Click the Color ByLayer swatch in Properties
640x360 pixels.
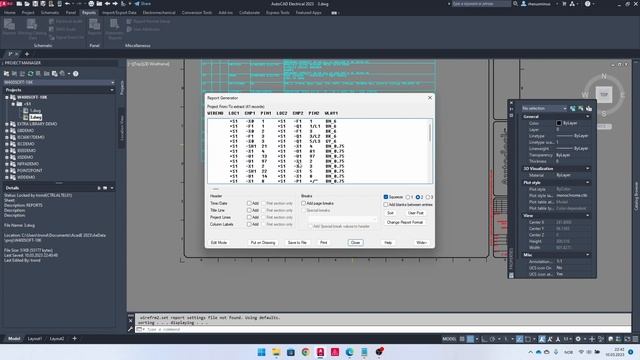point(559,123)
